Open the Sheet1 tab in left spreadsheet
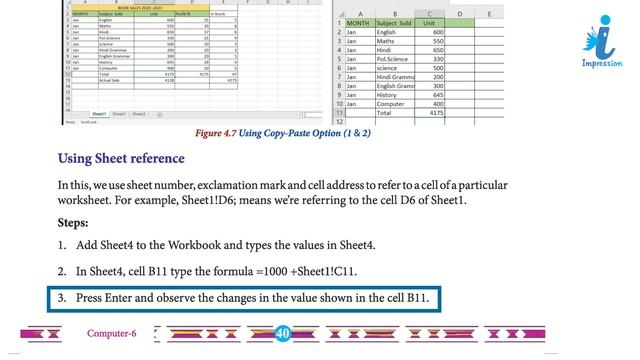 point(99,114)
